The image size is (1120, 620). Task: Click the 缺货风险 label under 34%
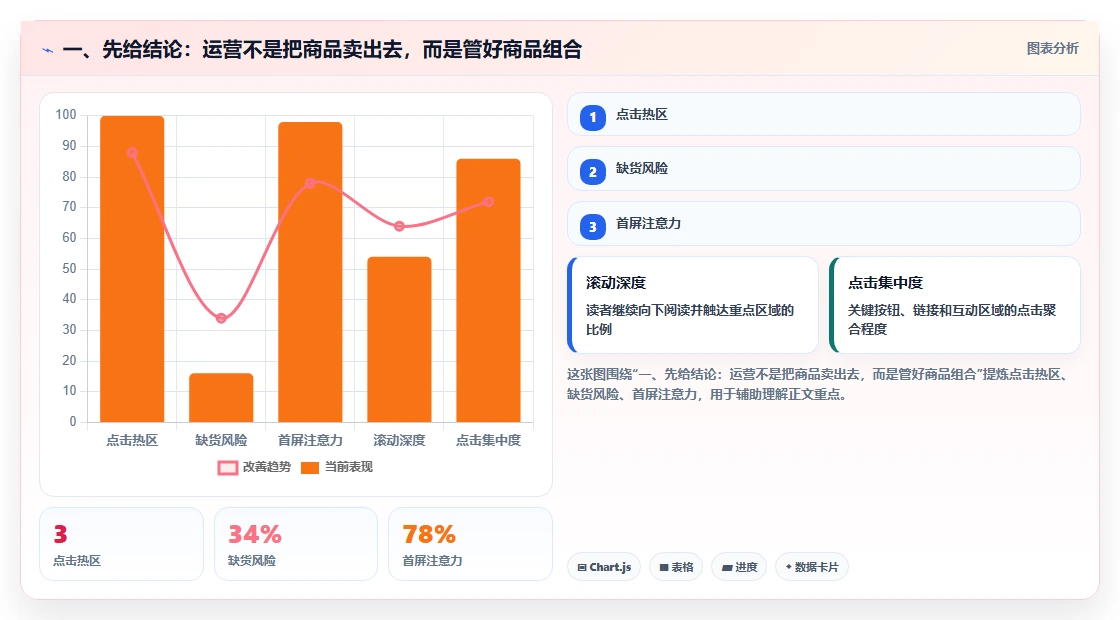[251, 561]
